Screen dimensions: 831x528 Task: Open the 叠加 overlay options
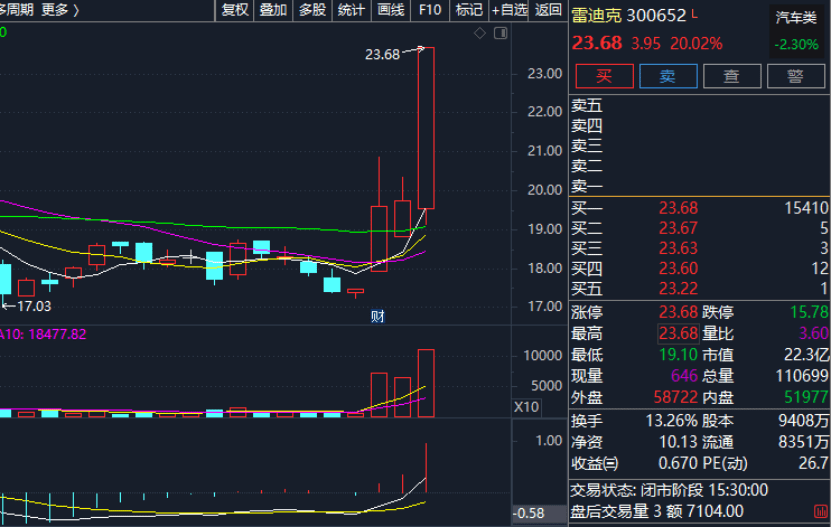click(273, 10)
